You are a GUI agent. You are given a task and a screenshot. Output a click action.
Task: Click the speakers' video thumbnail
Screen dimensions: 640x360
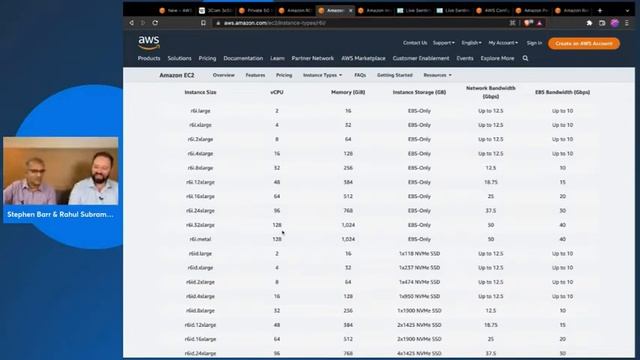click(x=61, y=171)
